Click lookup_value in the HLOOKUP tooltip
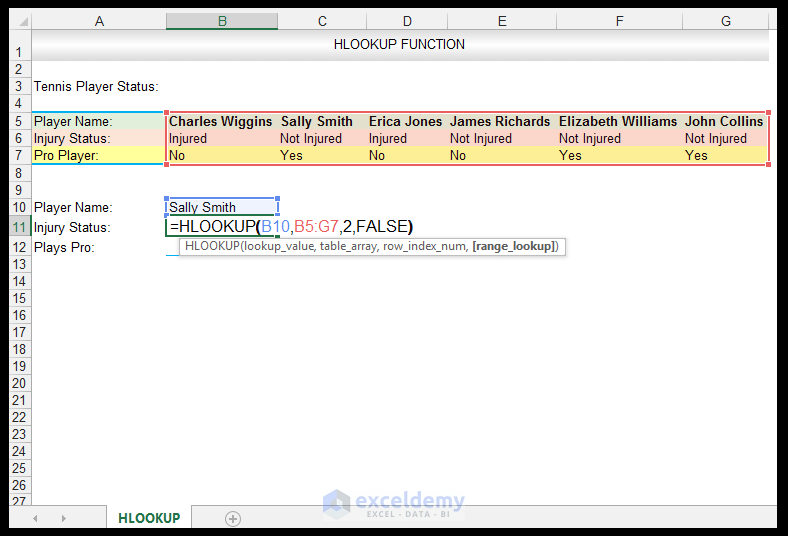This screenshot has width=788, height=536. pyautogui.click(x=279, y=246)
